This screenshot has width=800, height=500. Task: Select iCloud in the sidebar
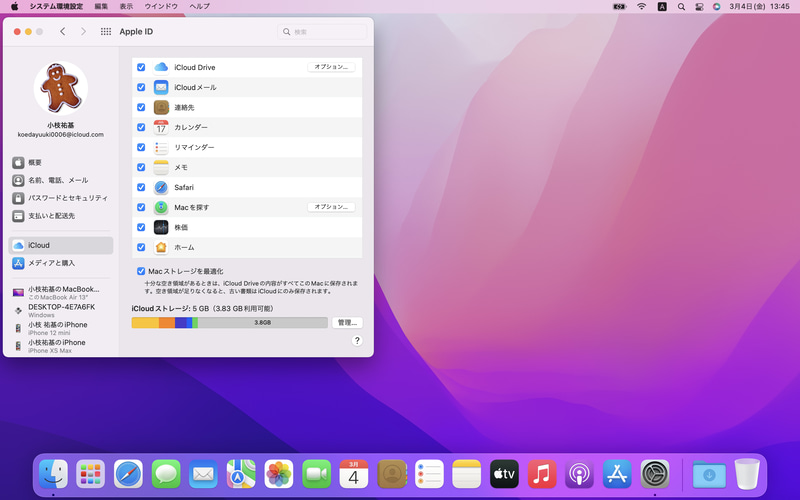pos(61,245)
